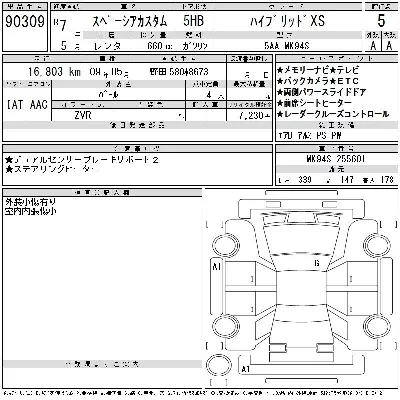Select the feature line ★バックカメラ★ETC
This screenshot has width=400, height=400.
[318, 81]
